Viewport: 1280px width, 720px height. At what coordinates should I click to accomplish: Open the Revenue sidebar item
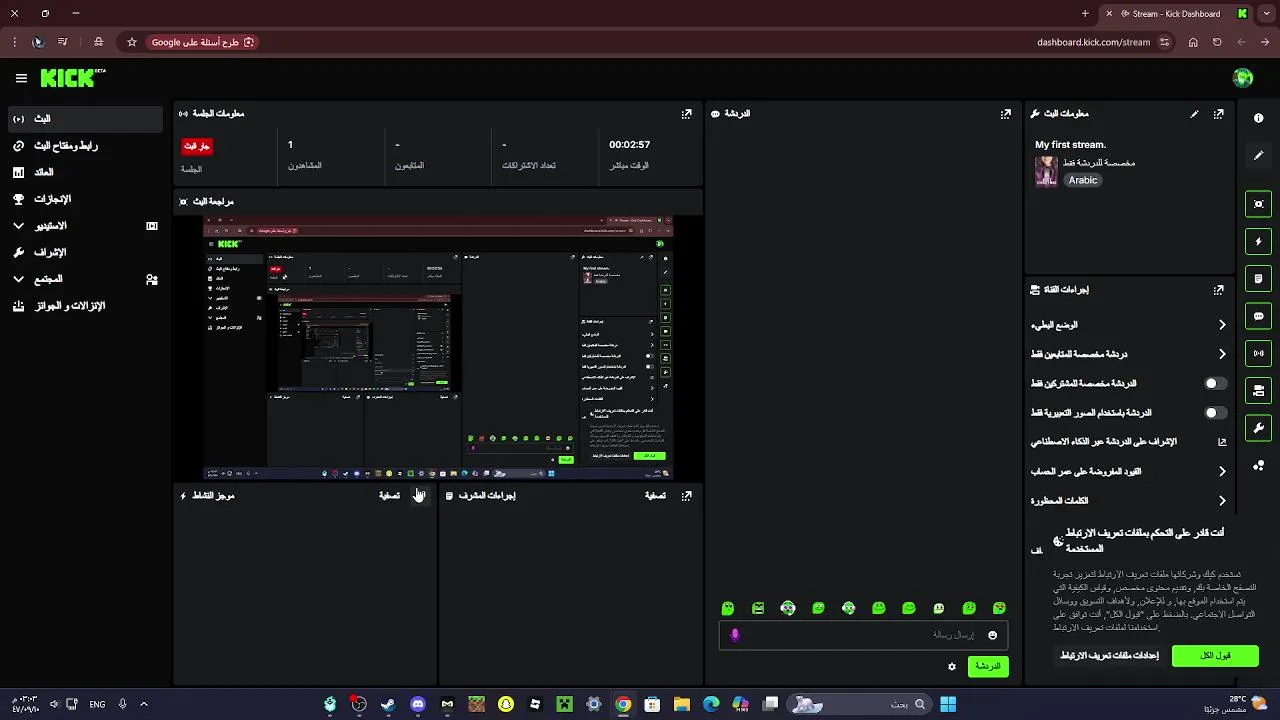pos(84,172)
